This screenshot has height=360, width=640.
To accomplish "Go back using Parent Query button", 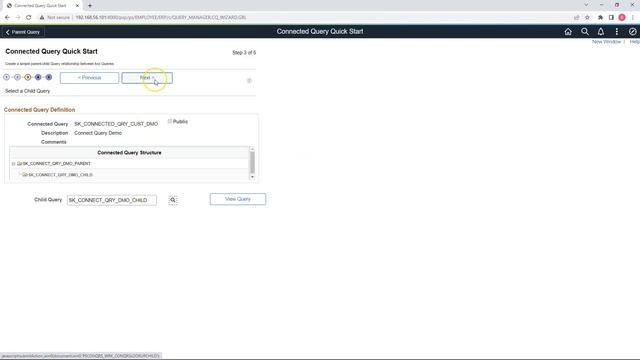I will coord(23,32).
